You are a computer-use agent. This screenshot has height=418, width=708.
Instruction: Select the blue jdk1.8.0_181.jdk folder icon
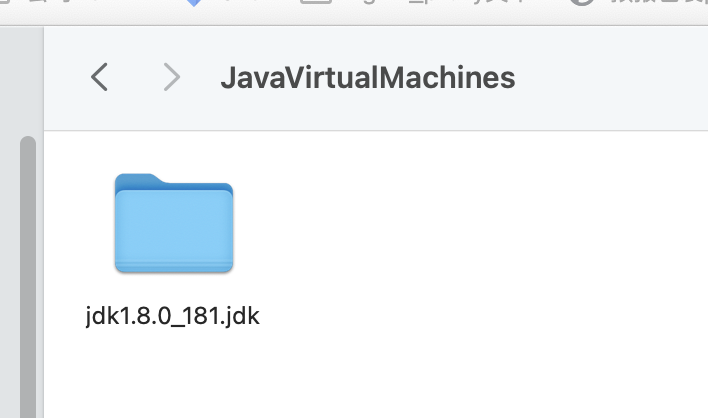click(x=174, y=223)
